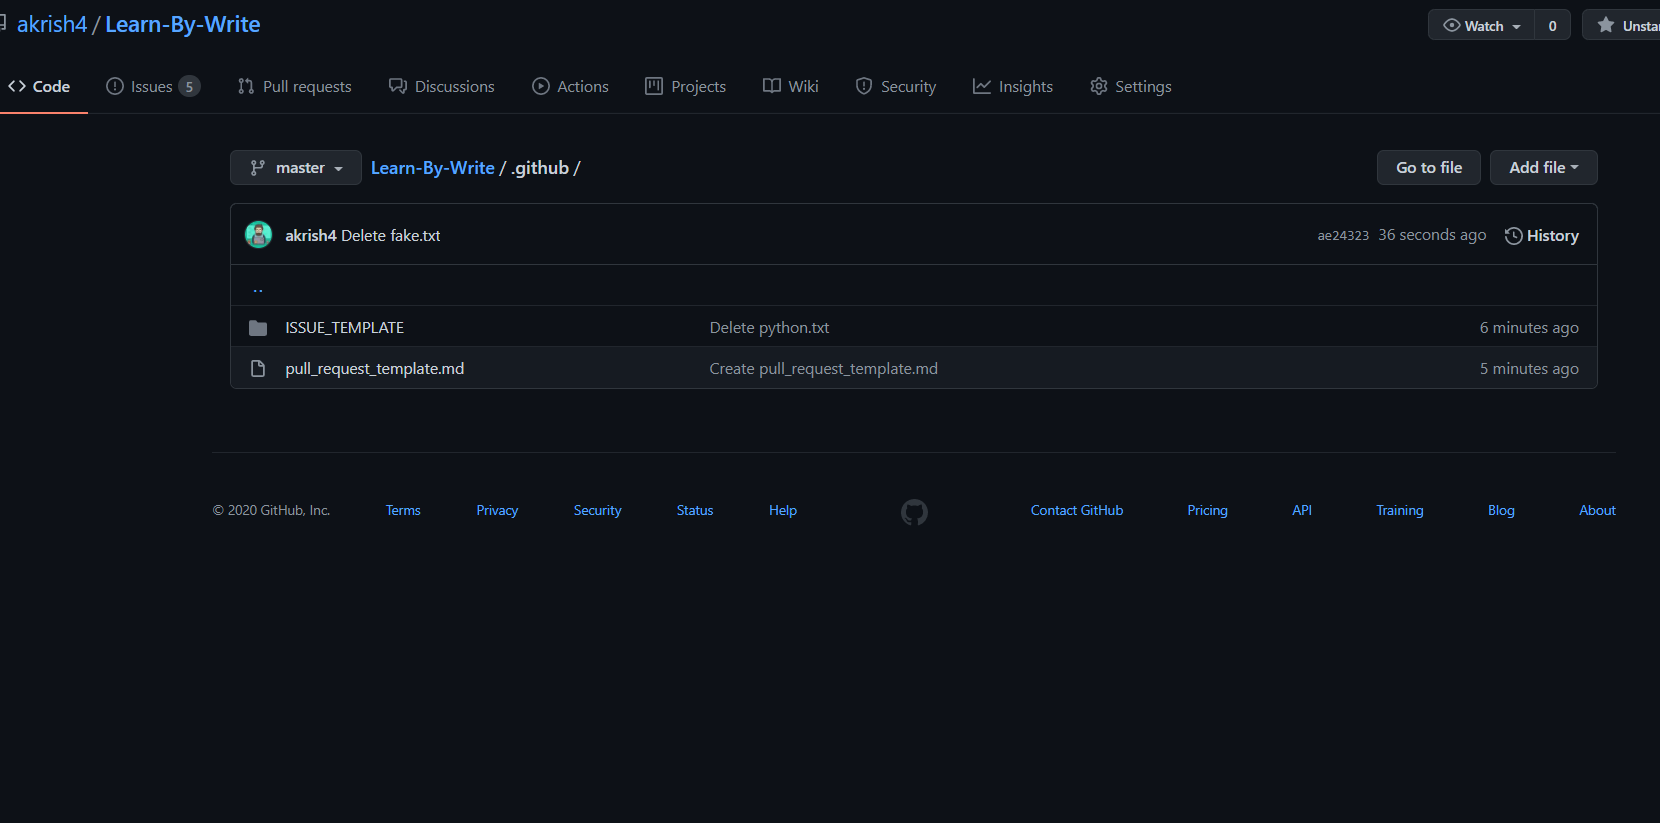Screen dimensions: 1660x823
Task: Open the Code tab
Action: 39,86
